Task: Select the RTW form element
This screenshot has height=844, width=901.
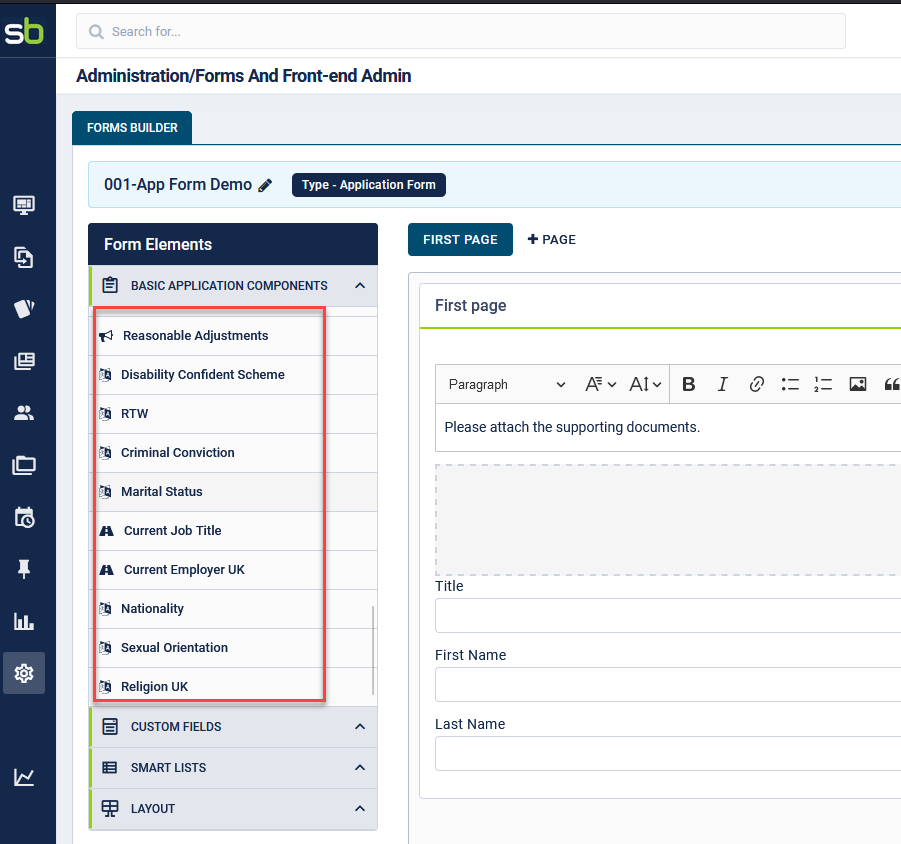Action: [233, 414]
